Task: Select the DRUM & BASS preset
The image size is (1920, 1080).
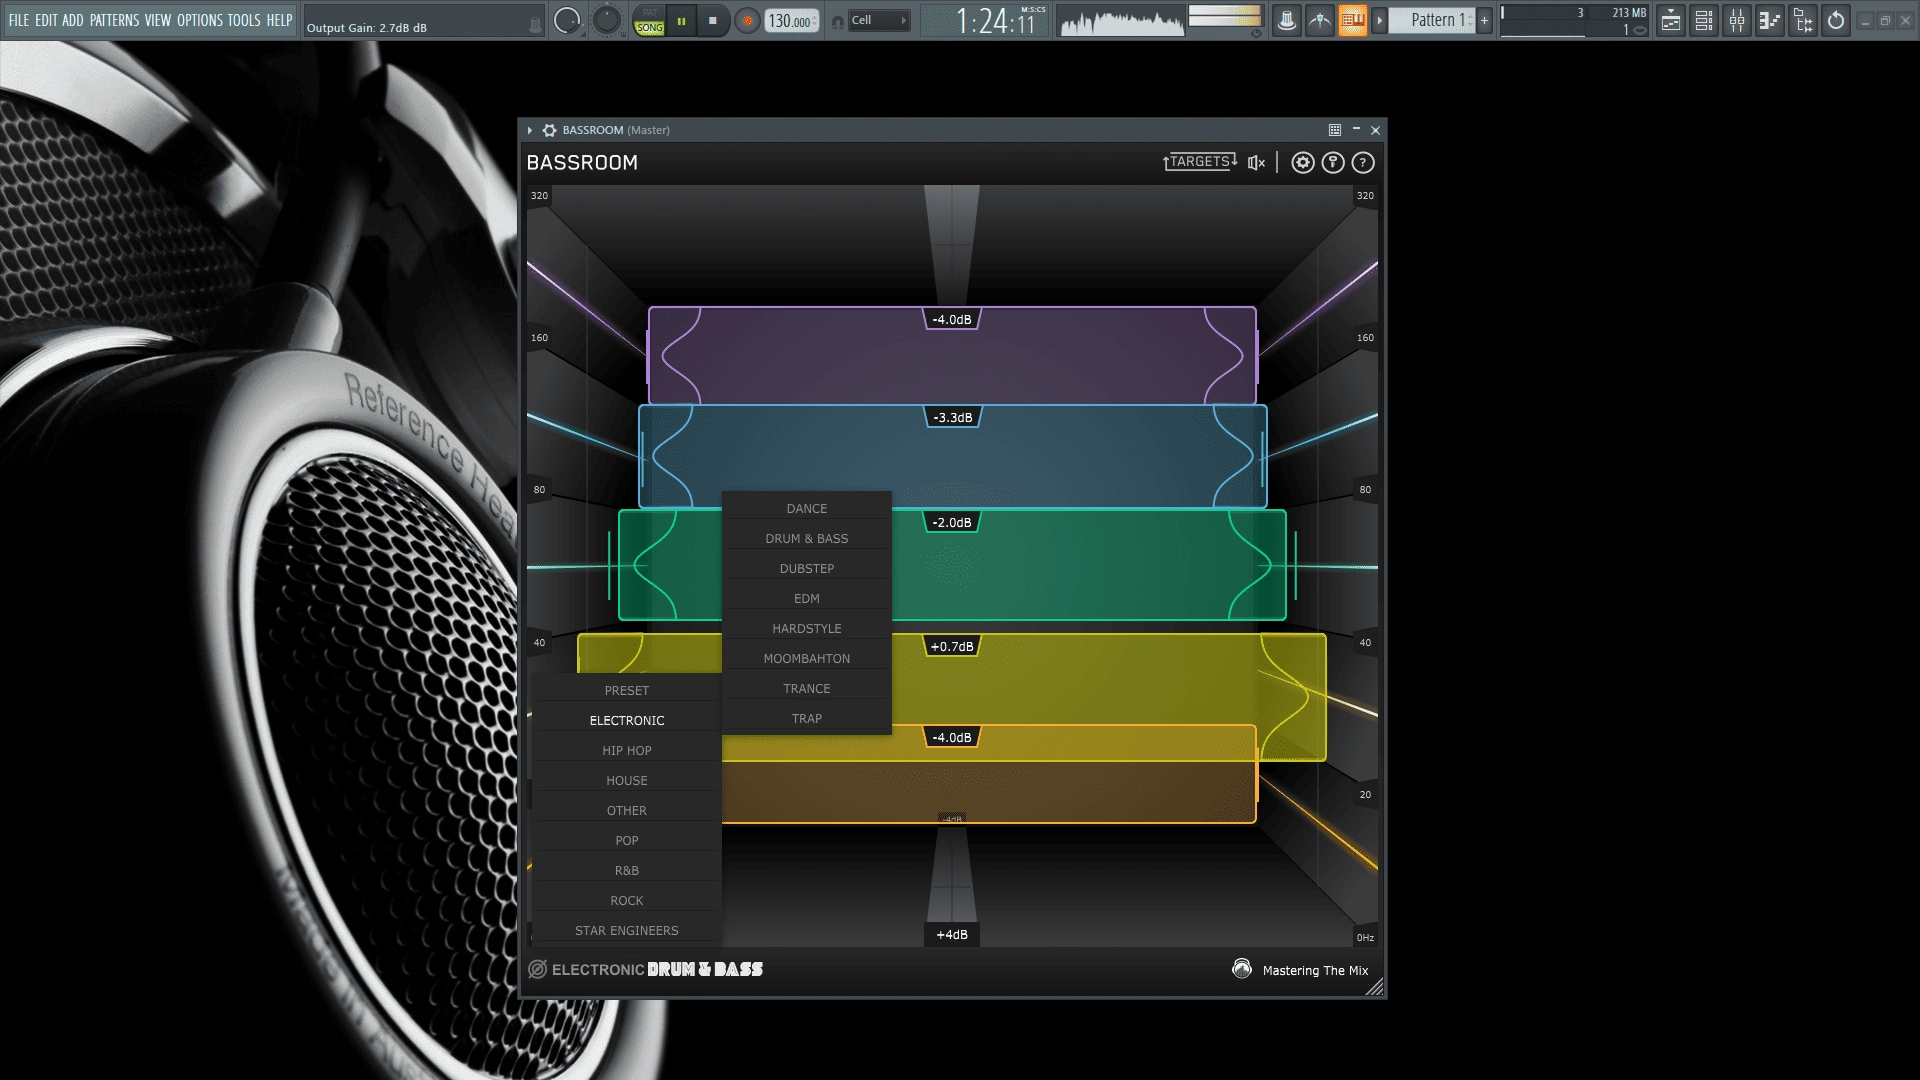Action: (807, 539)
